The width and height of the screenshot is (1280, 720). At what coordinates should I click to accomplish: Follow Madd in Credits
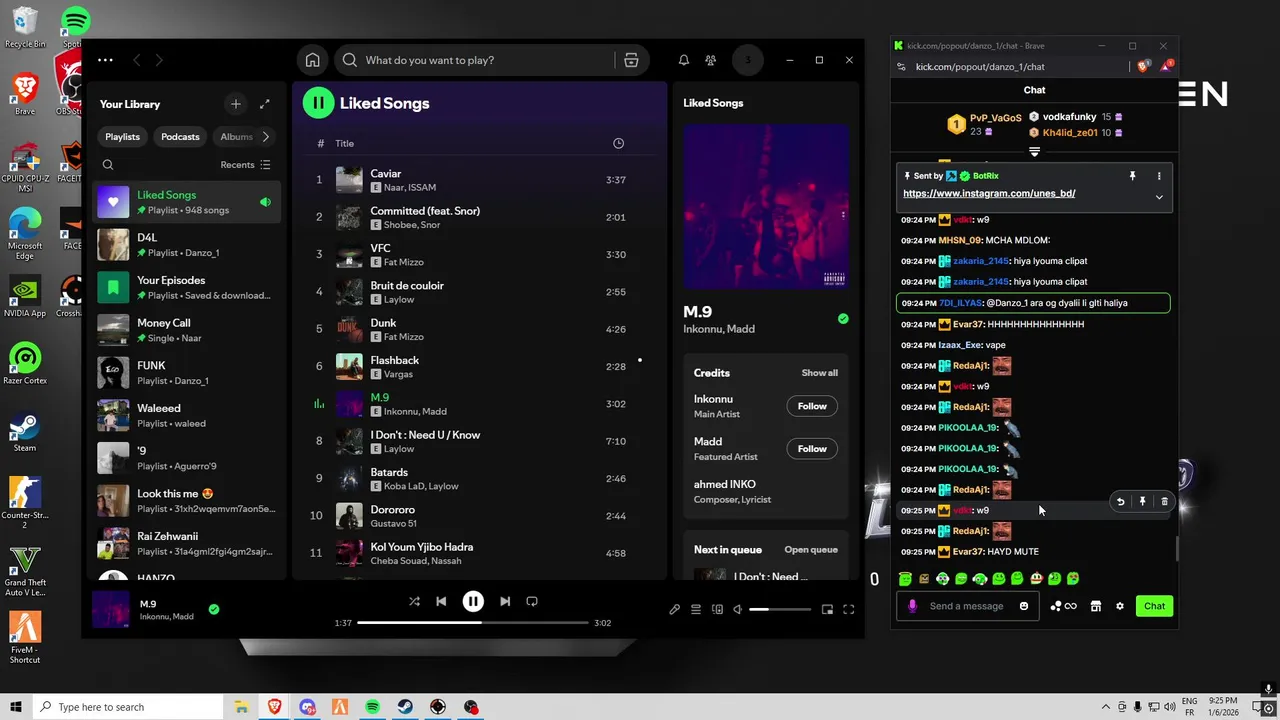812,449
